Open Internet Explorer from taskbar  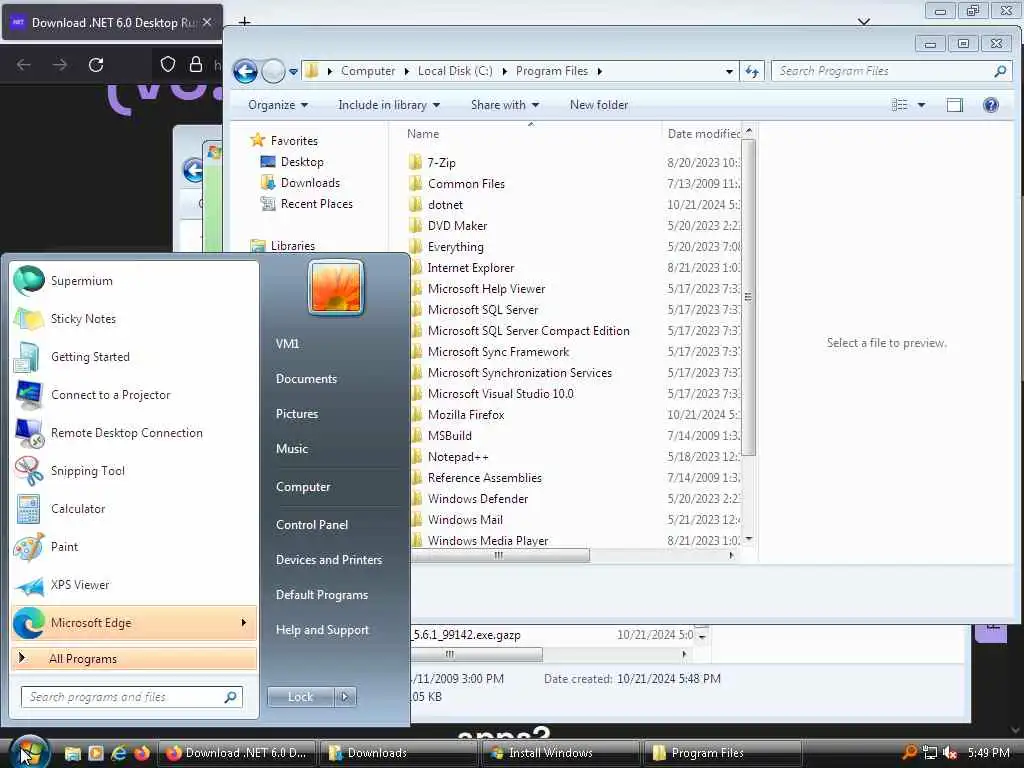point(119,753)
